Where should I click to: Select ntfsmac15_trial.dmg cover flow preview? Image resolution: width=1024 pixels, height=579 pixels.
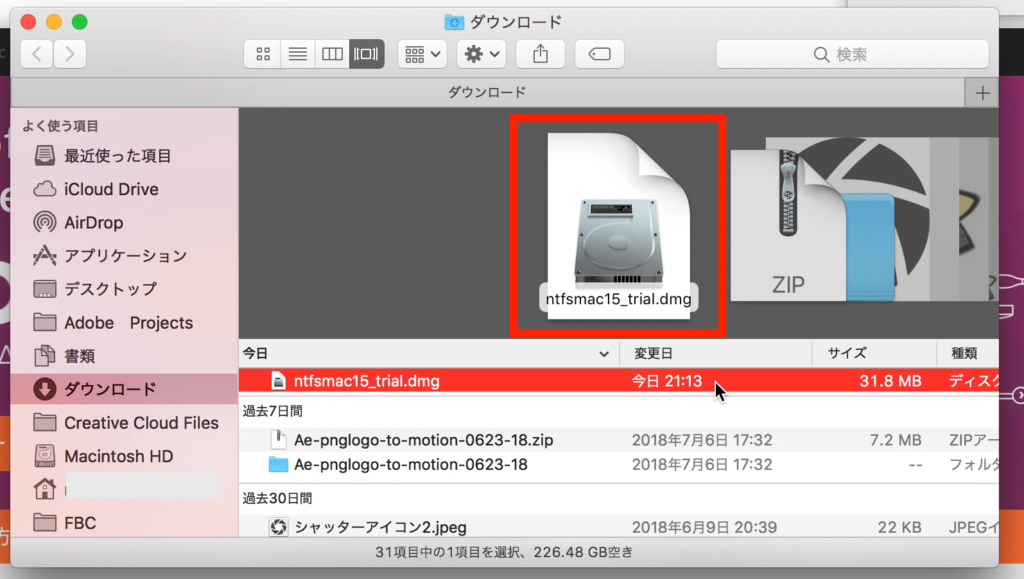pyautogui.click(x=618, y=225)
